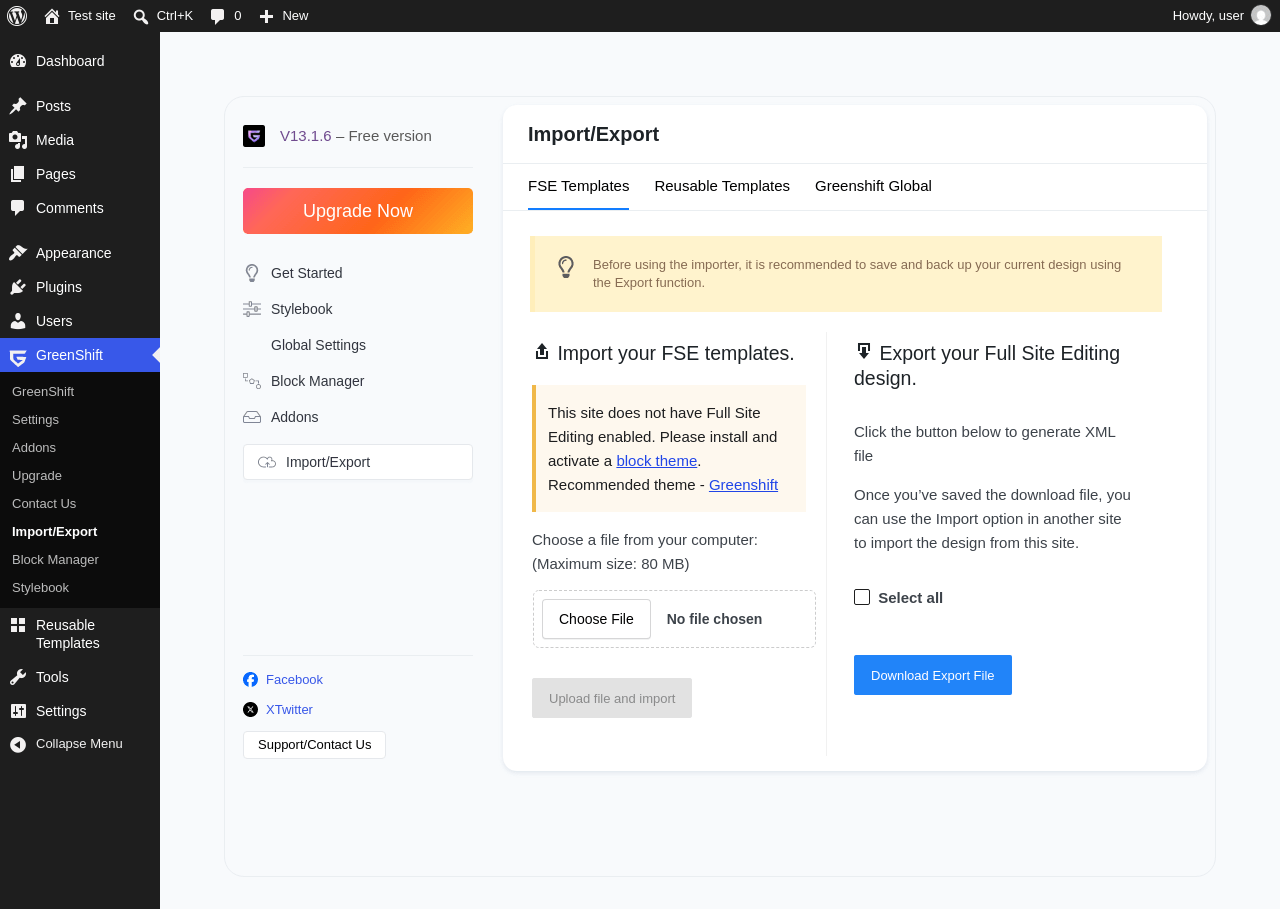Screen dimensions: 1280x909
Task: Switch to the FSE Templates tab
Action: 579,186
